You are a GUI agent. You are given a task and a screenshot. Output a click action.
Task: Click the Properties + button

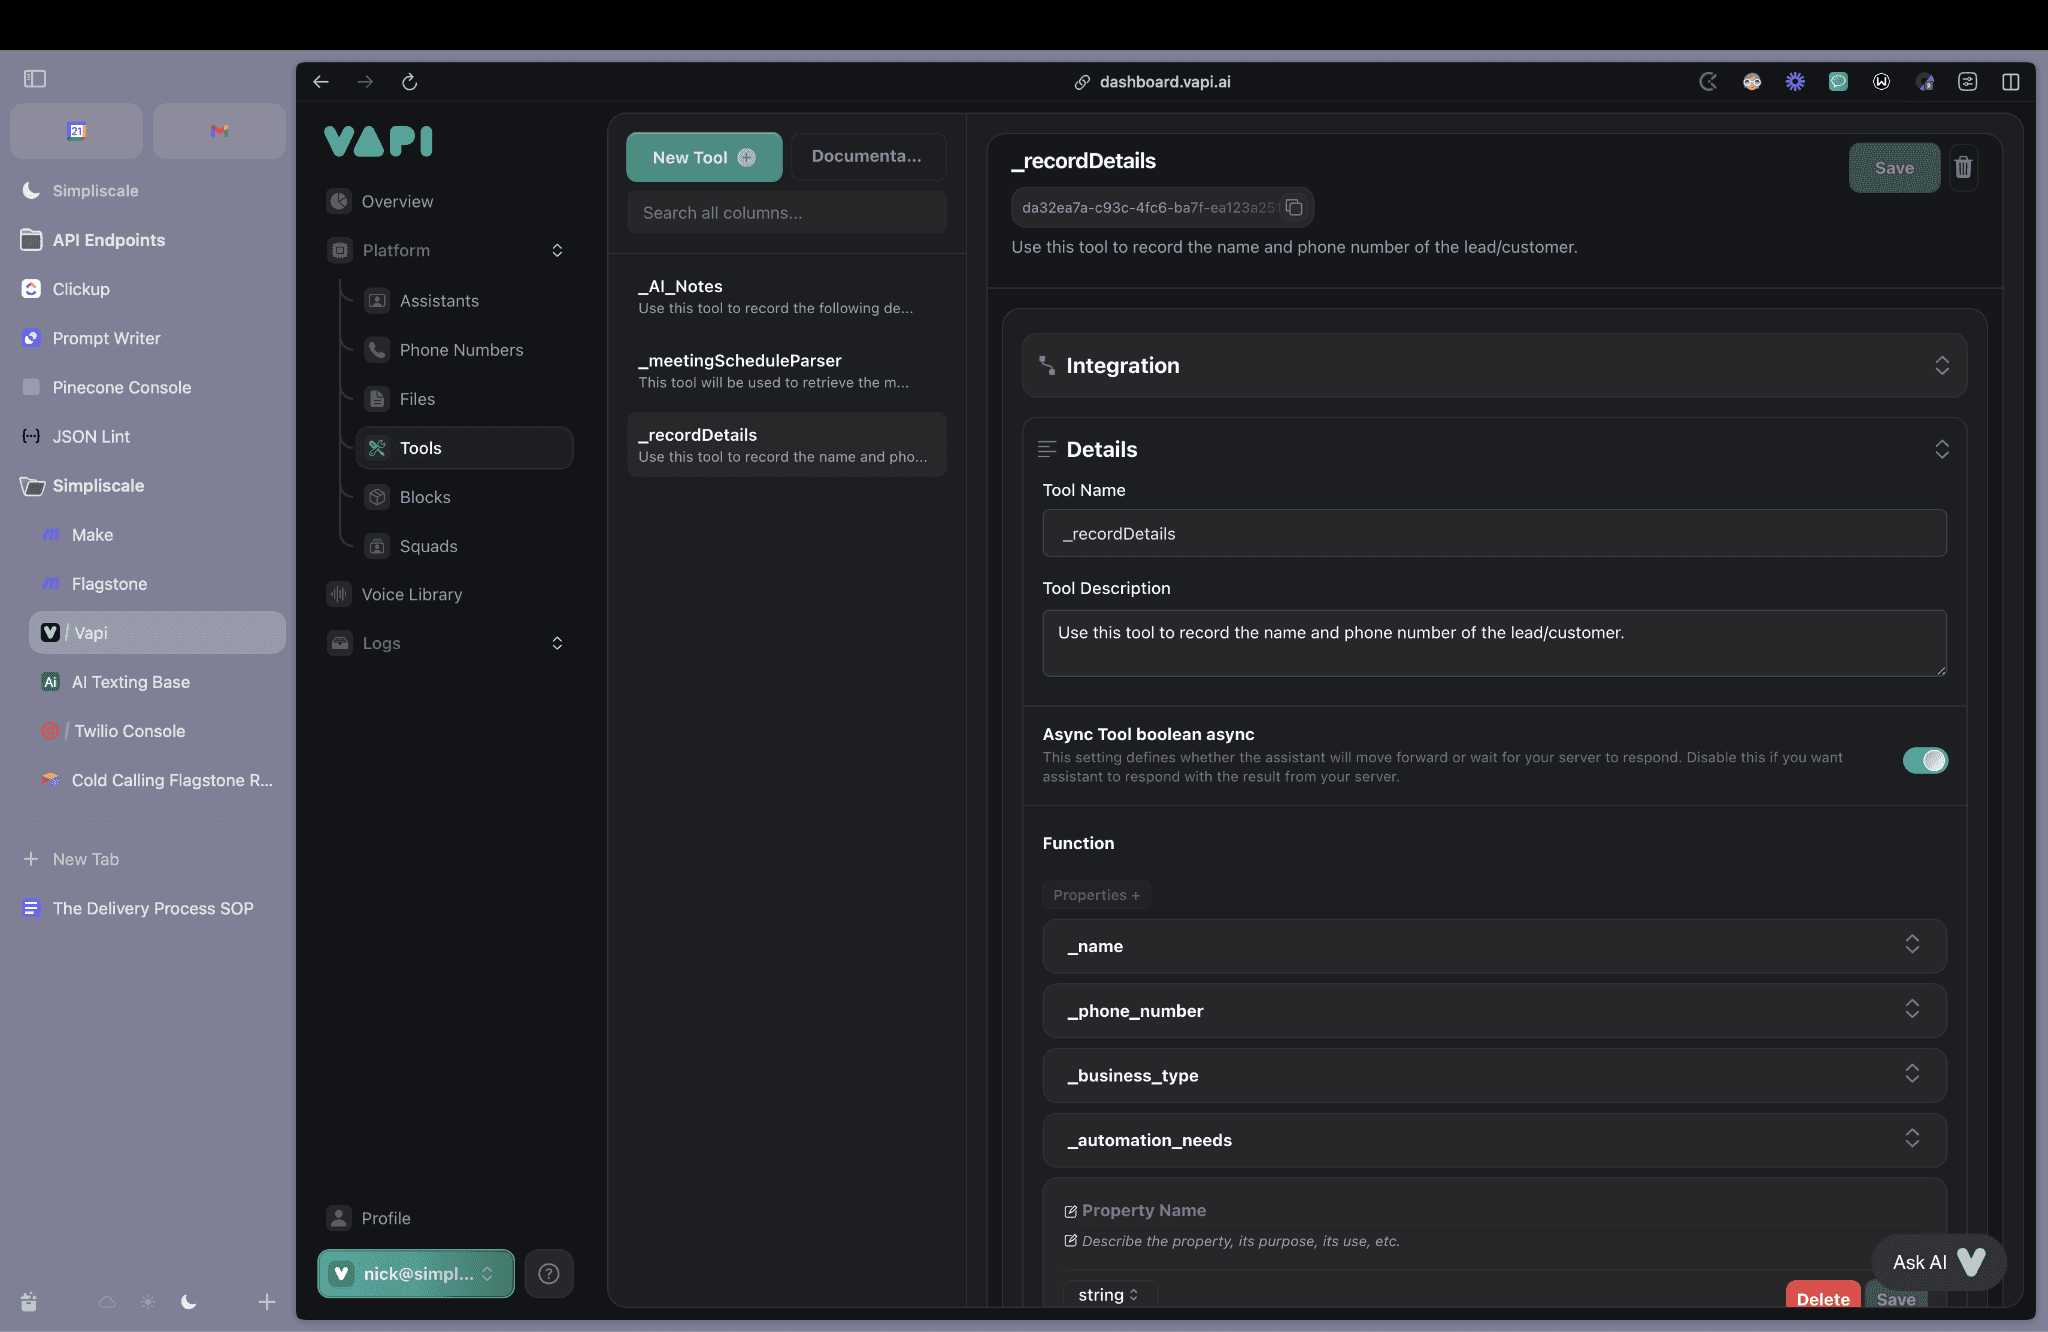pyautogui.click(x=1096, y=895)
